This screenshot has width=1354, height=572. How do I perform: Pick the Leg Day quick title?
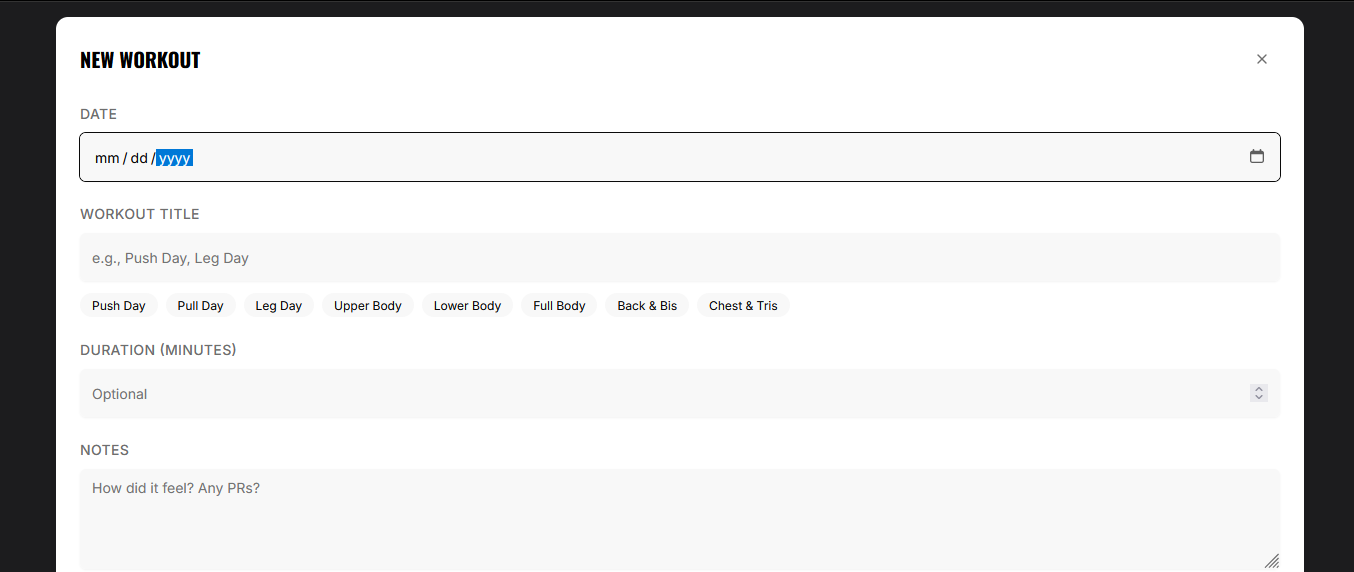278,306
